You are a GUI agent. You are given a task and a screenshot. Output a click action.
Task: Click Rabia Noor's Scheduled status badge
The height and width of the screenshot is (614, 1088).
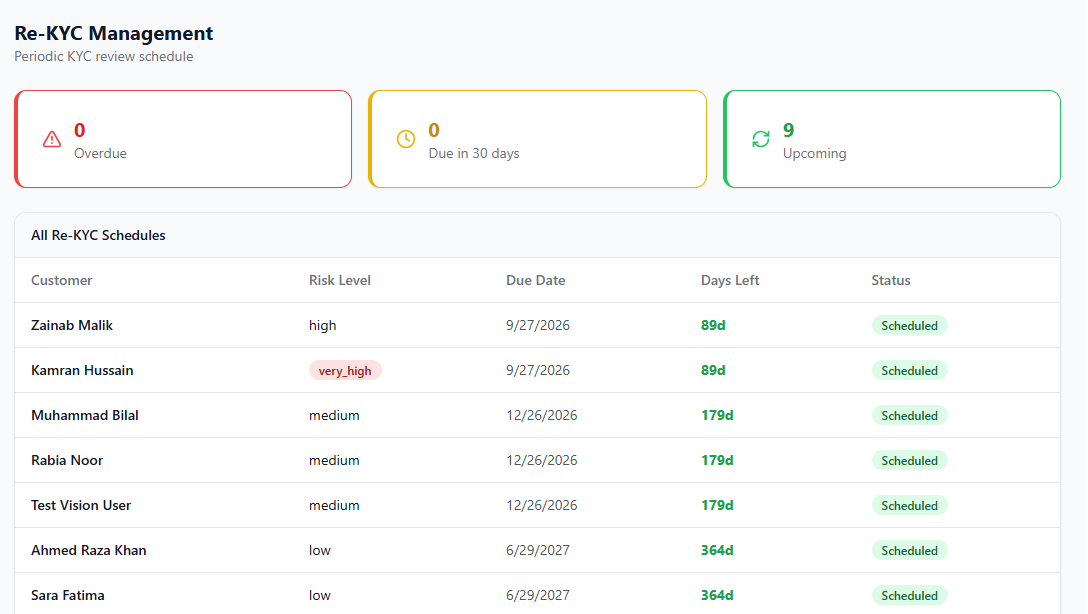click(x=910, y=461)
